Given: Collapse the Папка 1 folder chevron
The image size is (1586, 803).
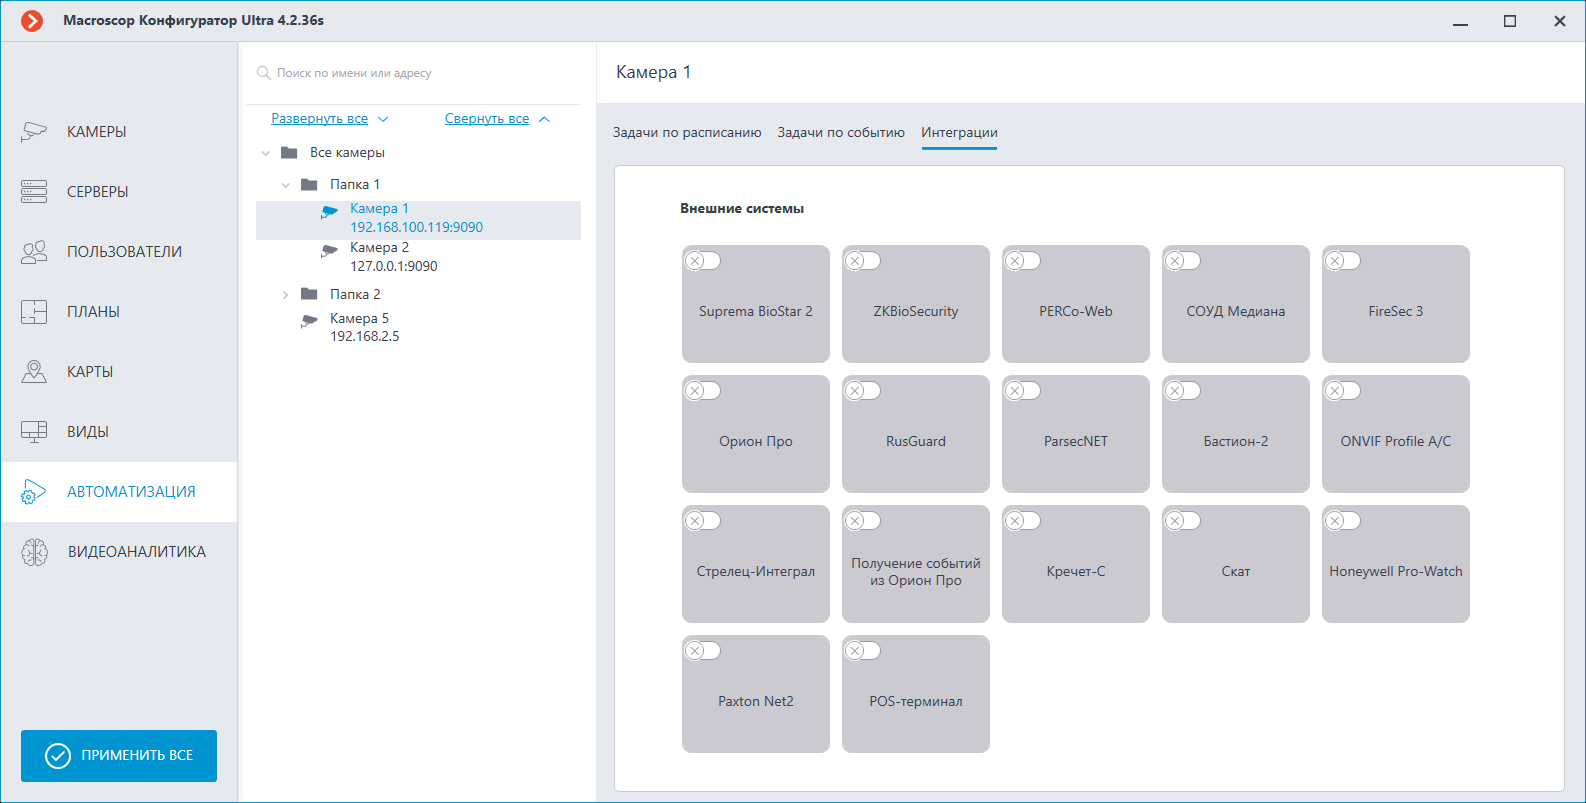Looking at the screenshot, I should pyautogui.click(x=286, y=185).
